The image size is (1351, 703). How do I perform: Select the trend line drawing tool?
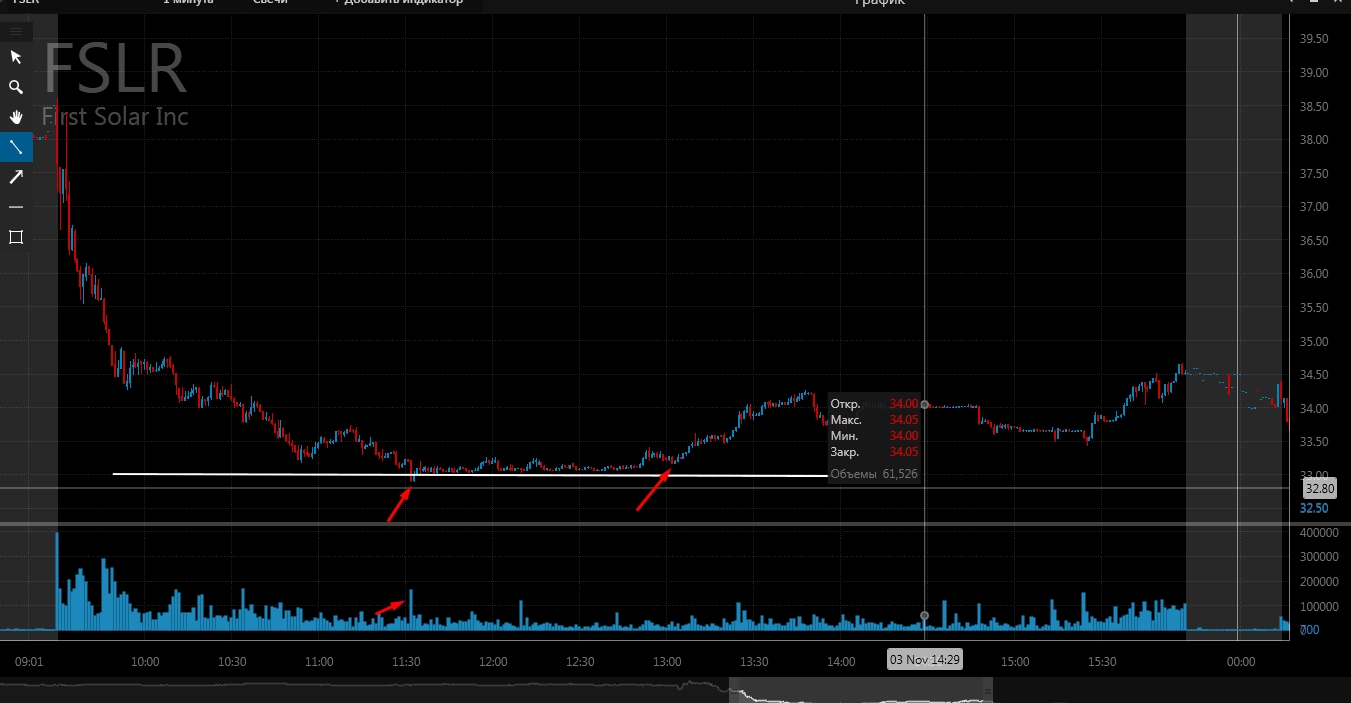coord(16,147)
